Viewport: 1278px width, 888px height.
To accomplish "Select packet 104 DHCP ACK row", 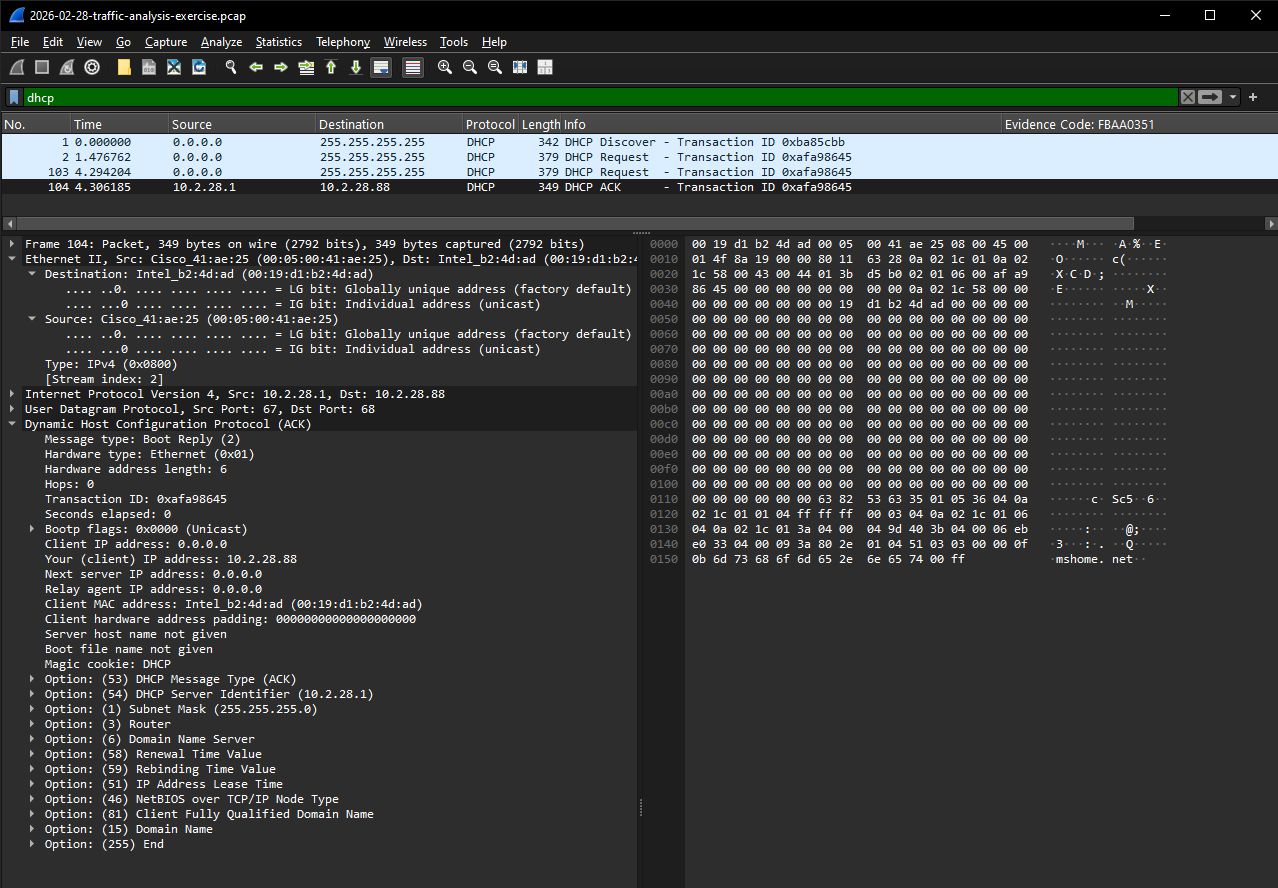I will point(639,187).
